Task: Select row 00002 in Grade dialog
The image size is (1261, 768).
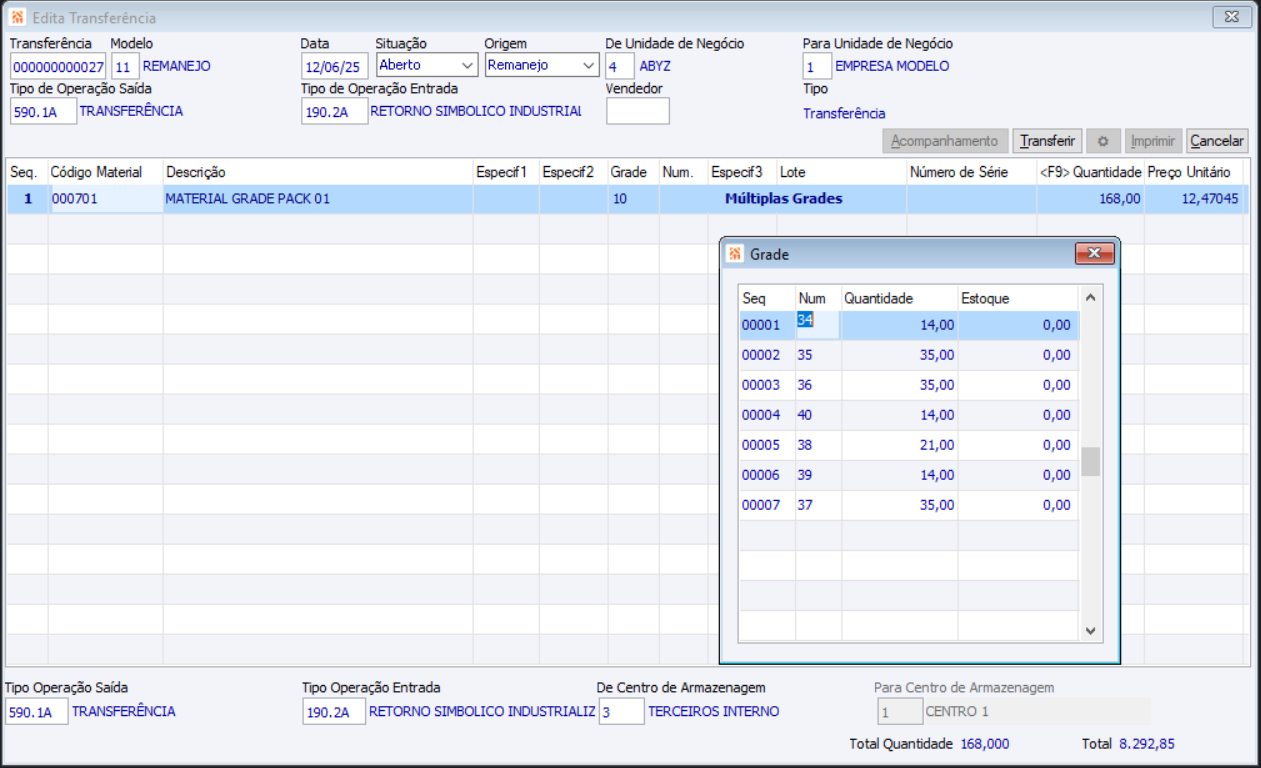Action: (909, 355)
